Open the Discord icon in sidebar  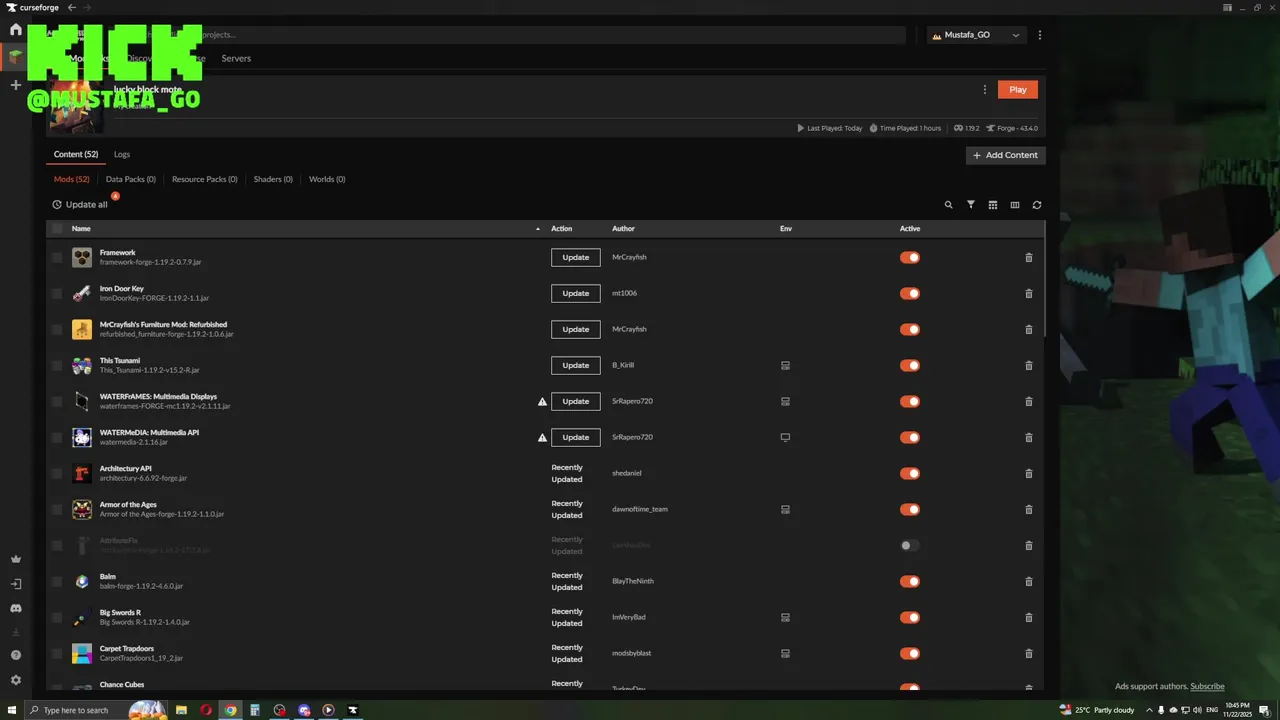[x=15, y=608]
